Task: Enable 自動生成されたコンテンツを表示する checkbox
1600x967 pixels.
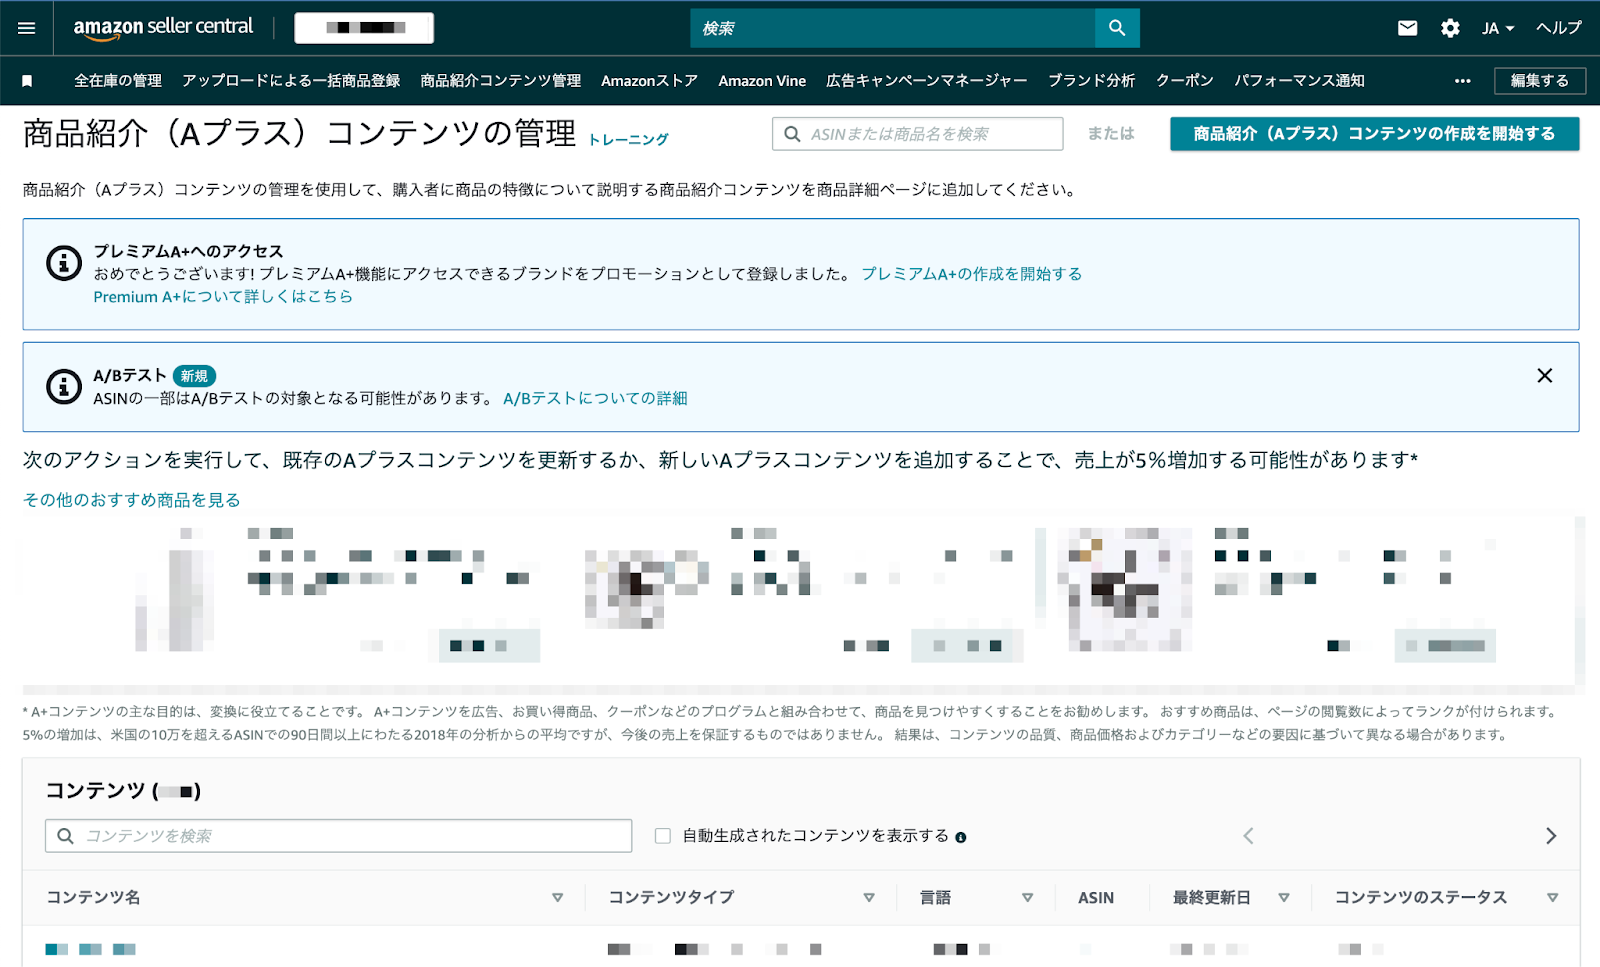Action: click(662, 836)
